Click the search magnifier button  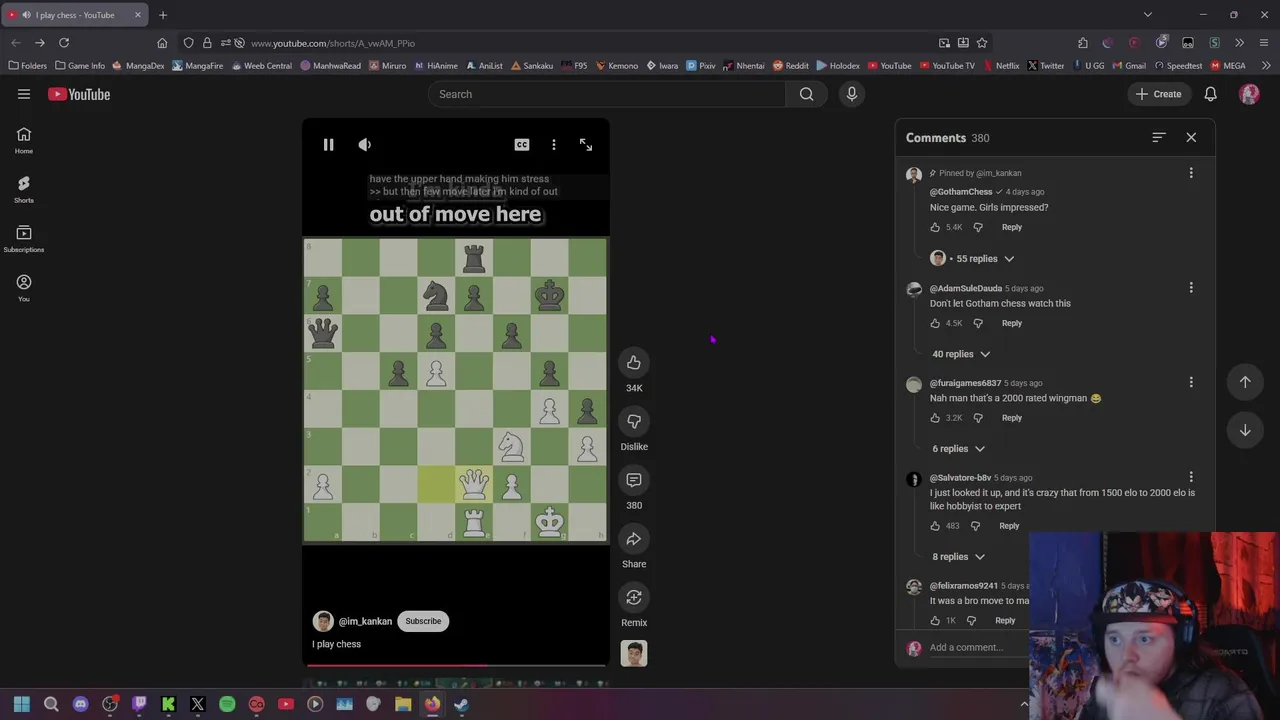pyautogui.click(x=806, y=94)
